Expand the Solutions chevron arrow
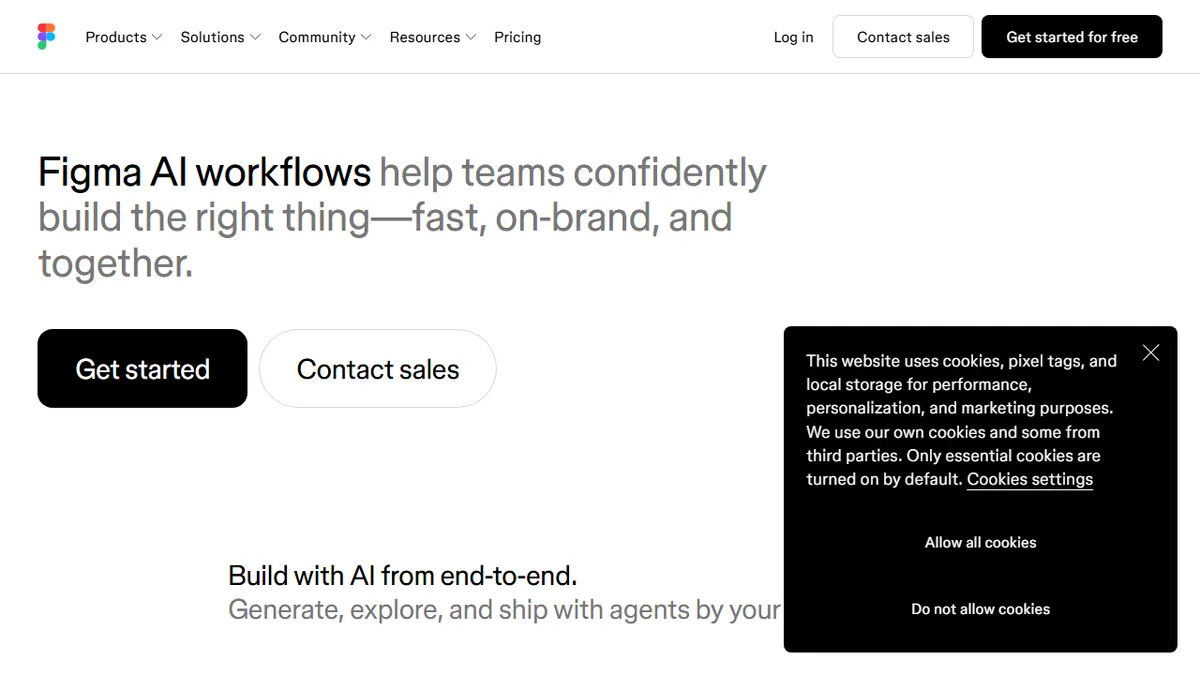 pos(255,37)
